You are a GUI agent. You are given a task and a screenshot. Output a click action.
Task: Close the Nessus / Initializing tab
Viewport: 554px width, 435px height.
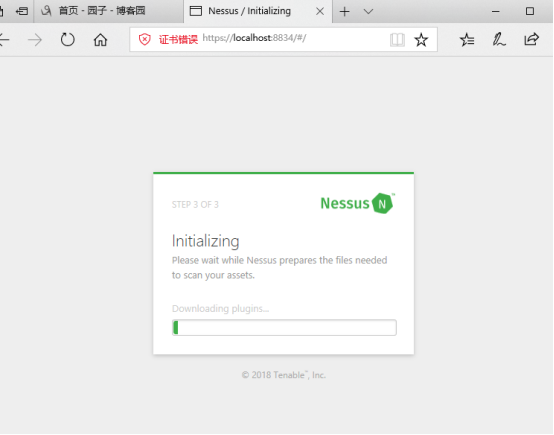point(320,12)
